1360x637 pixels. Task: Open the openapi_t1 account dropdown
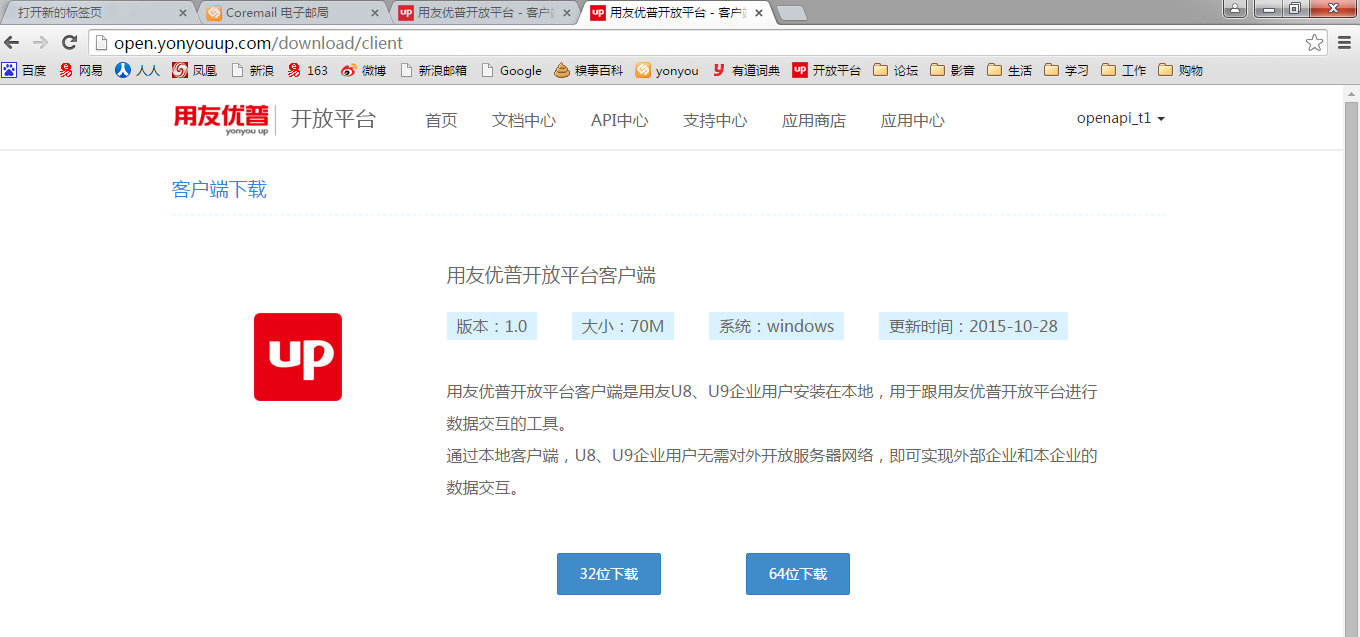[x=1121, y=118]
